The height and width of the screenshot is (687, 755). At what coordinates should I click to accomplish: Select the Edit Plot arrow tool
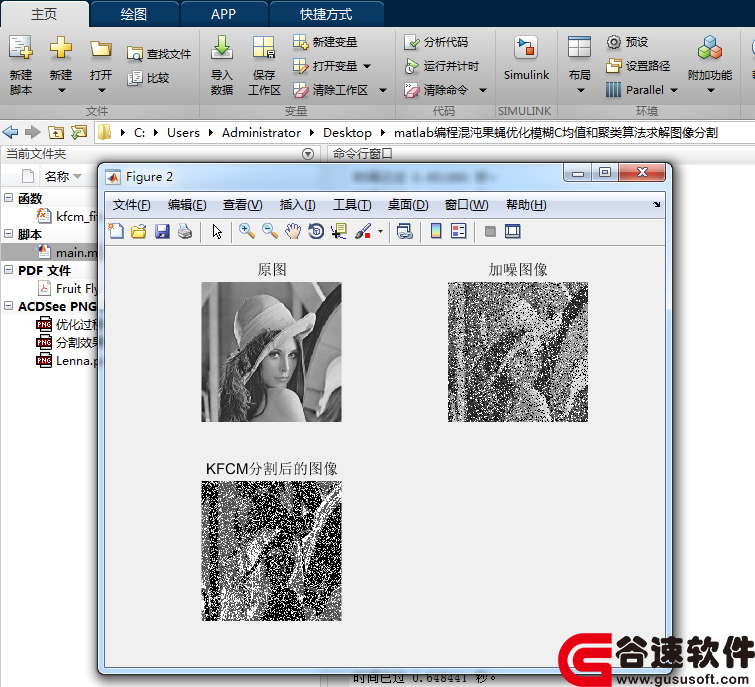[217, 232]
